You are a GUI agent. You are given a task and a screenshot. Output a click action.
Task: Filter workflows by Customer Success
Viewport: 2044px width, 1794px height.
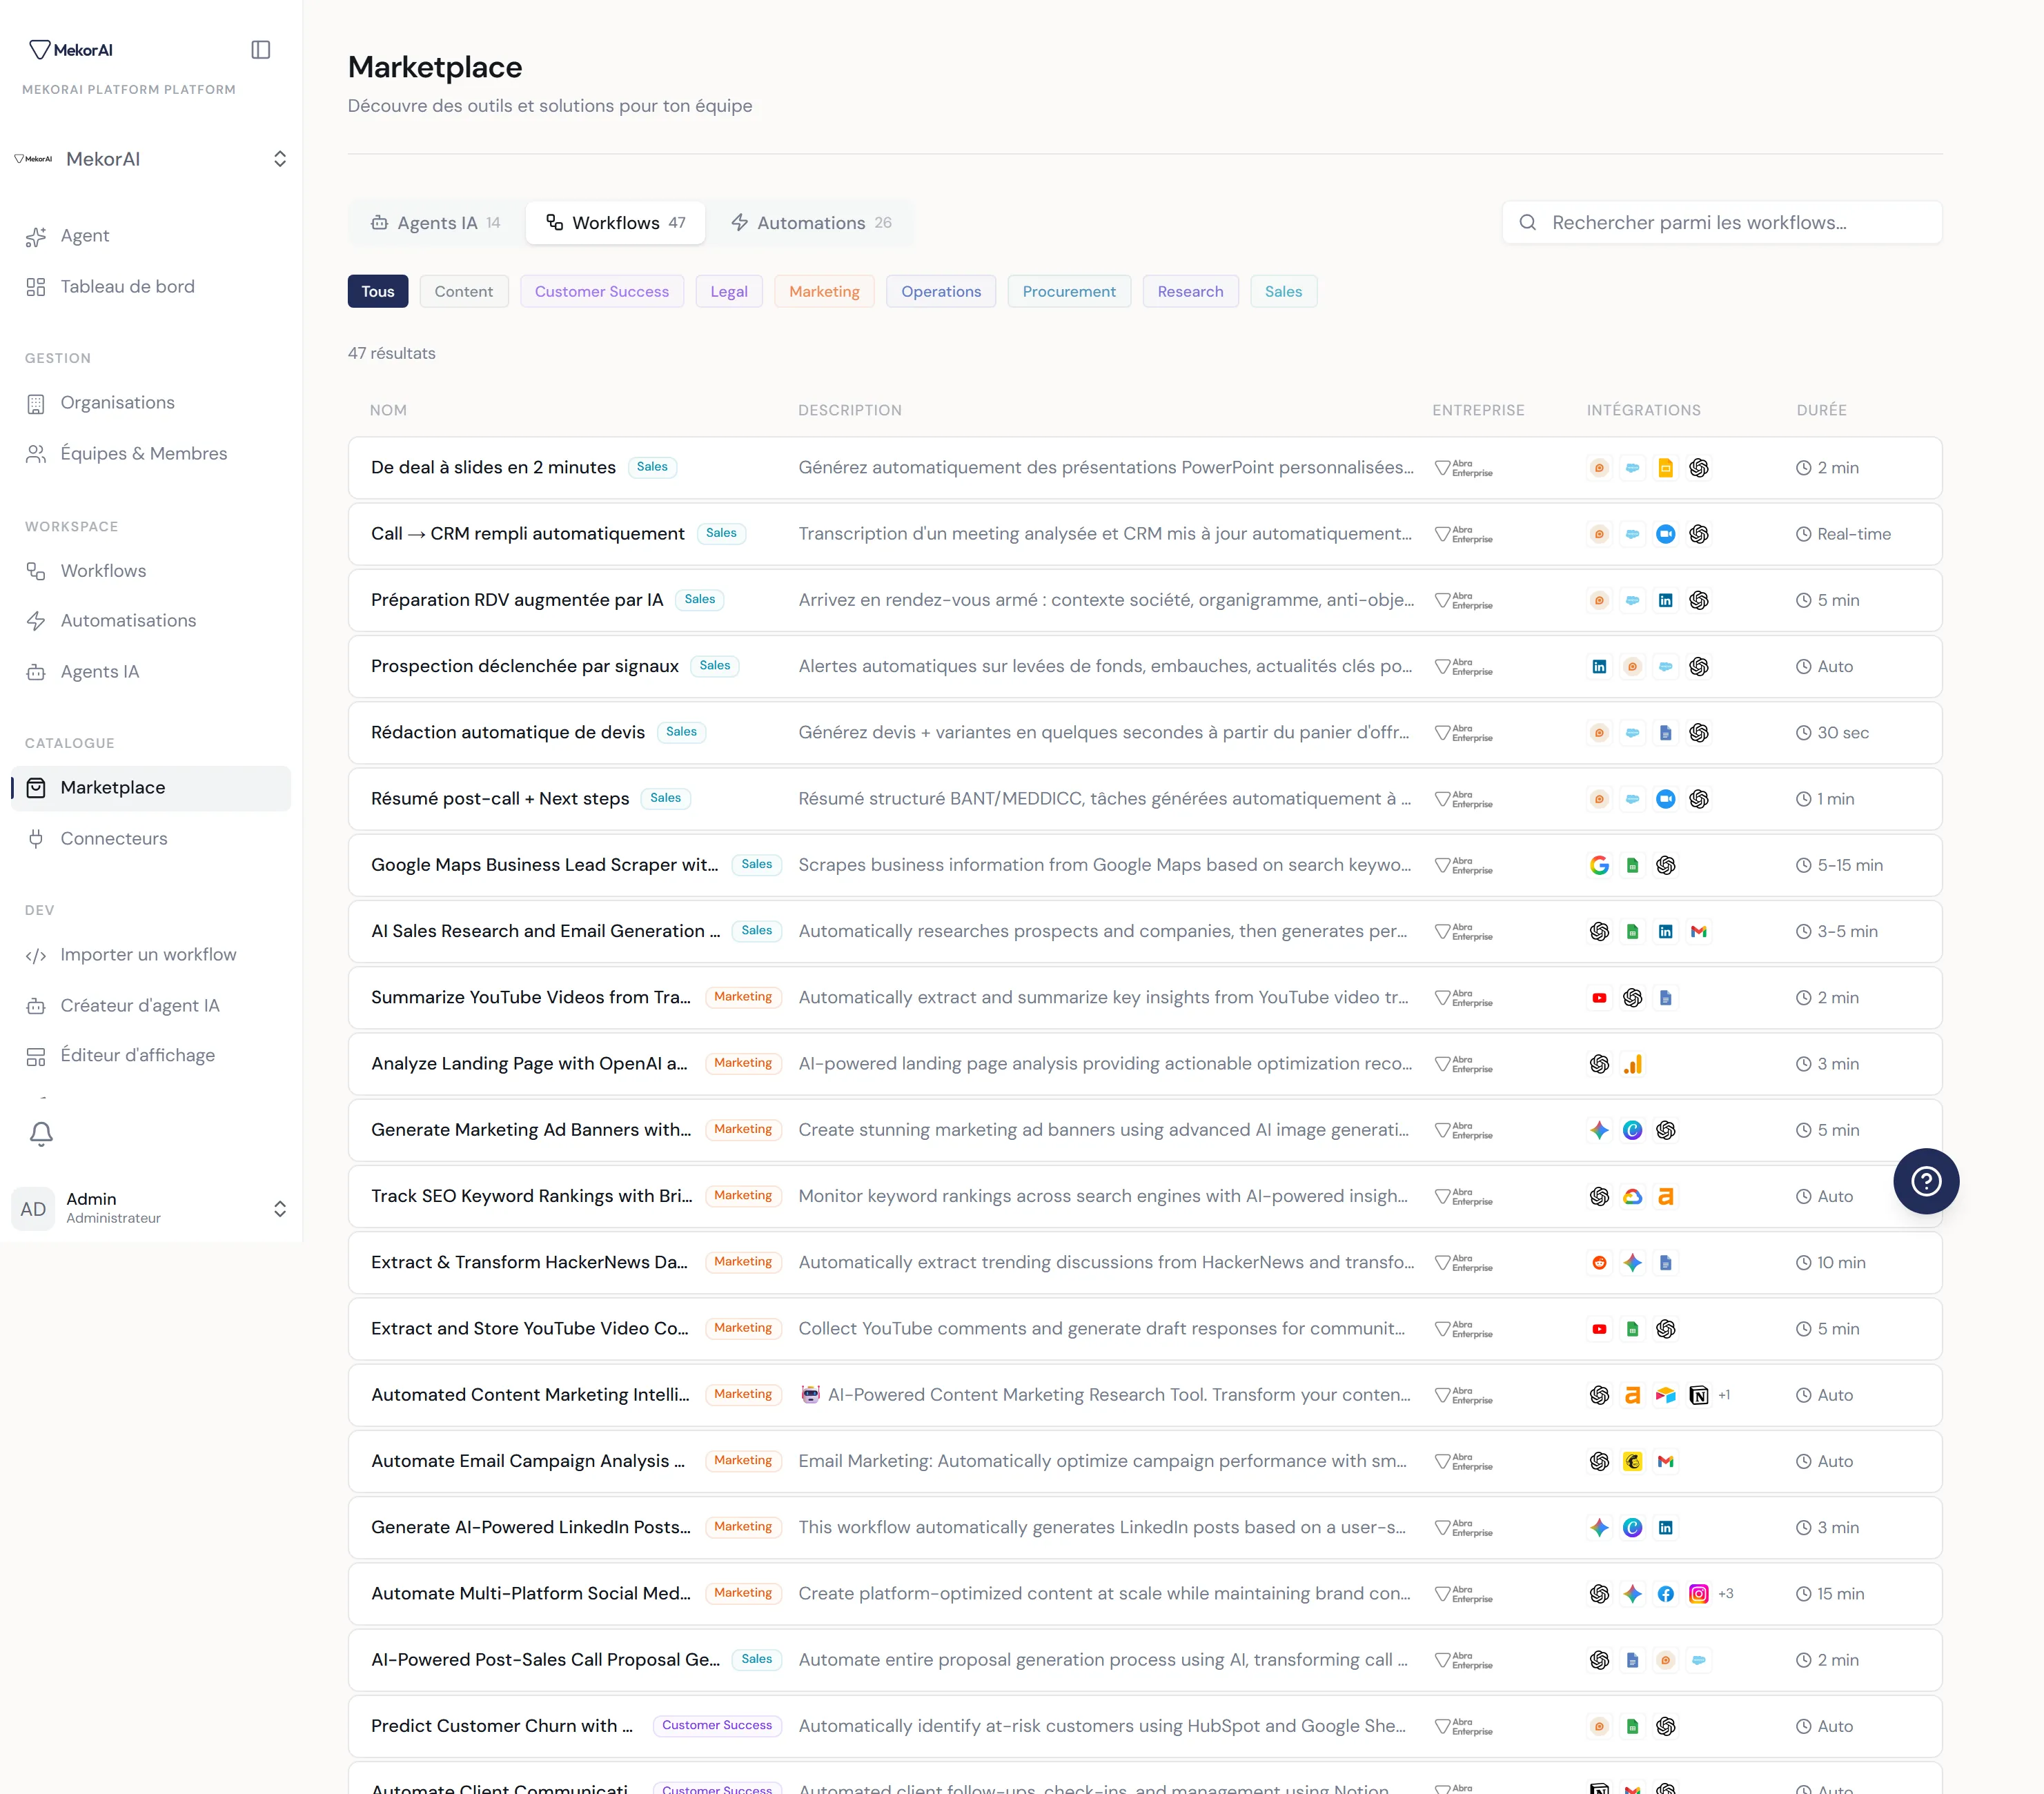point(602,291)
